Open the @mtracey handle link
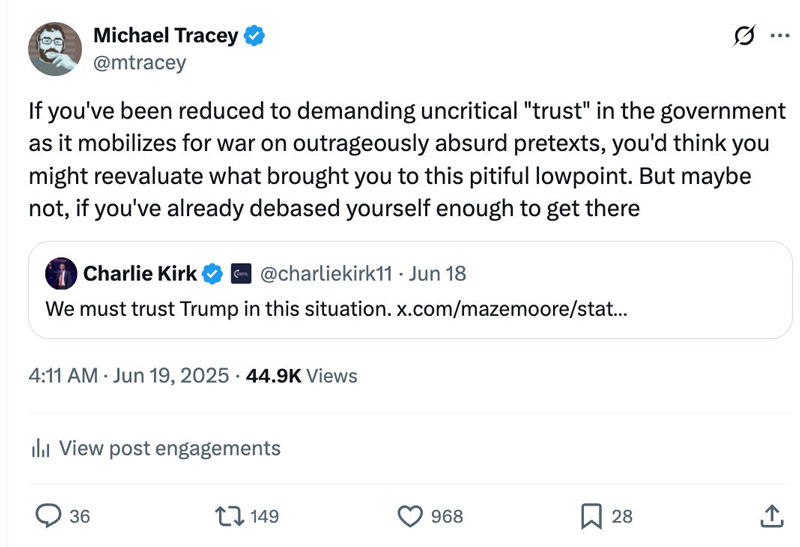Viewport: 800px width, 547px height. pyautogui.click(x=139, y=62)
